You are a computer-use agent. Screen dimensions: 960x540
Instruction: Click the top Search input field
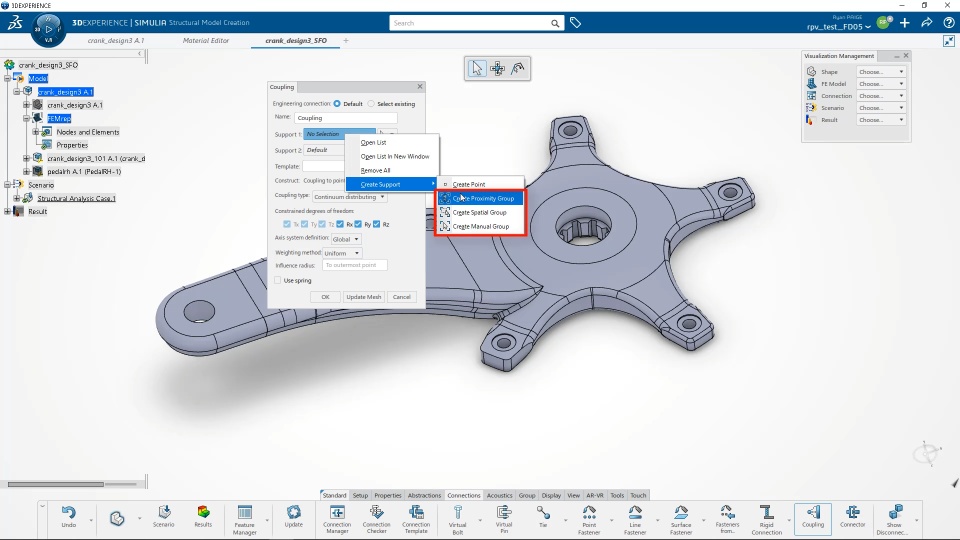click(x=469, y=23)
